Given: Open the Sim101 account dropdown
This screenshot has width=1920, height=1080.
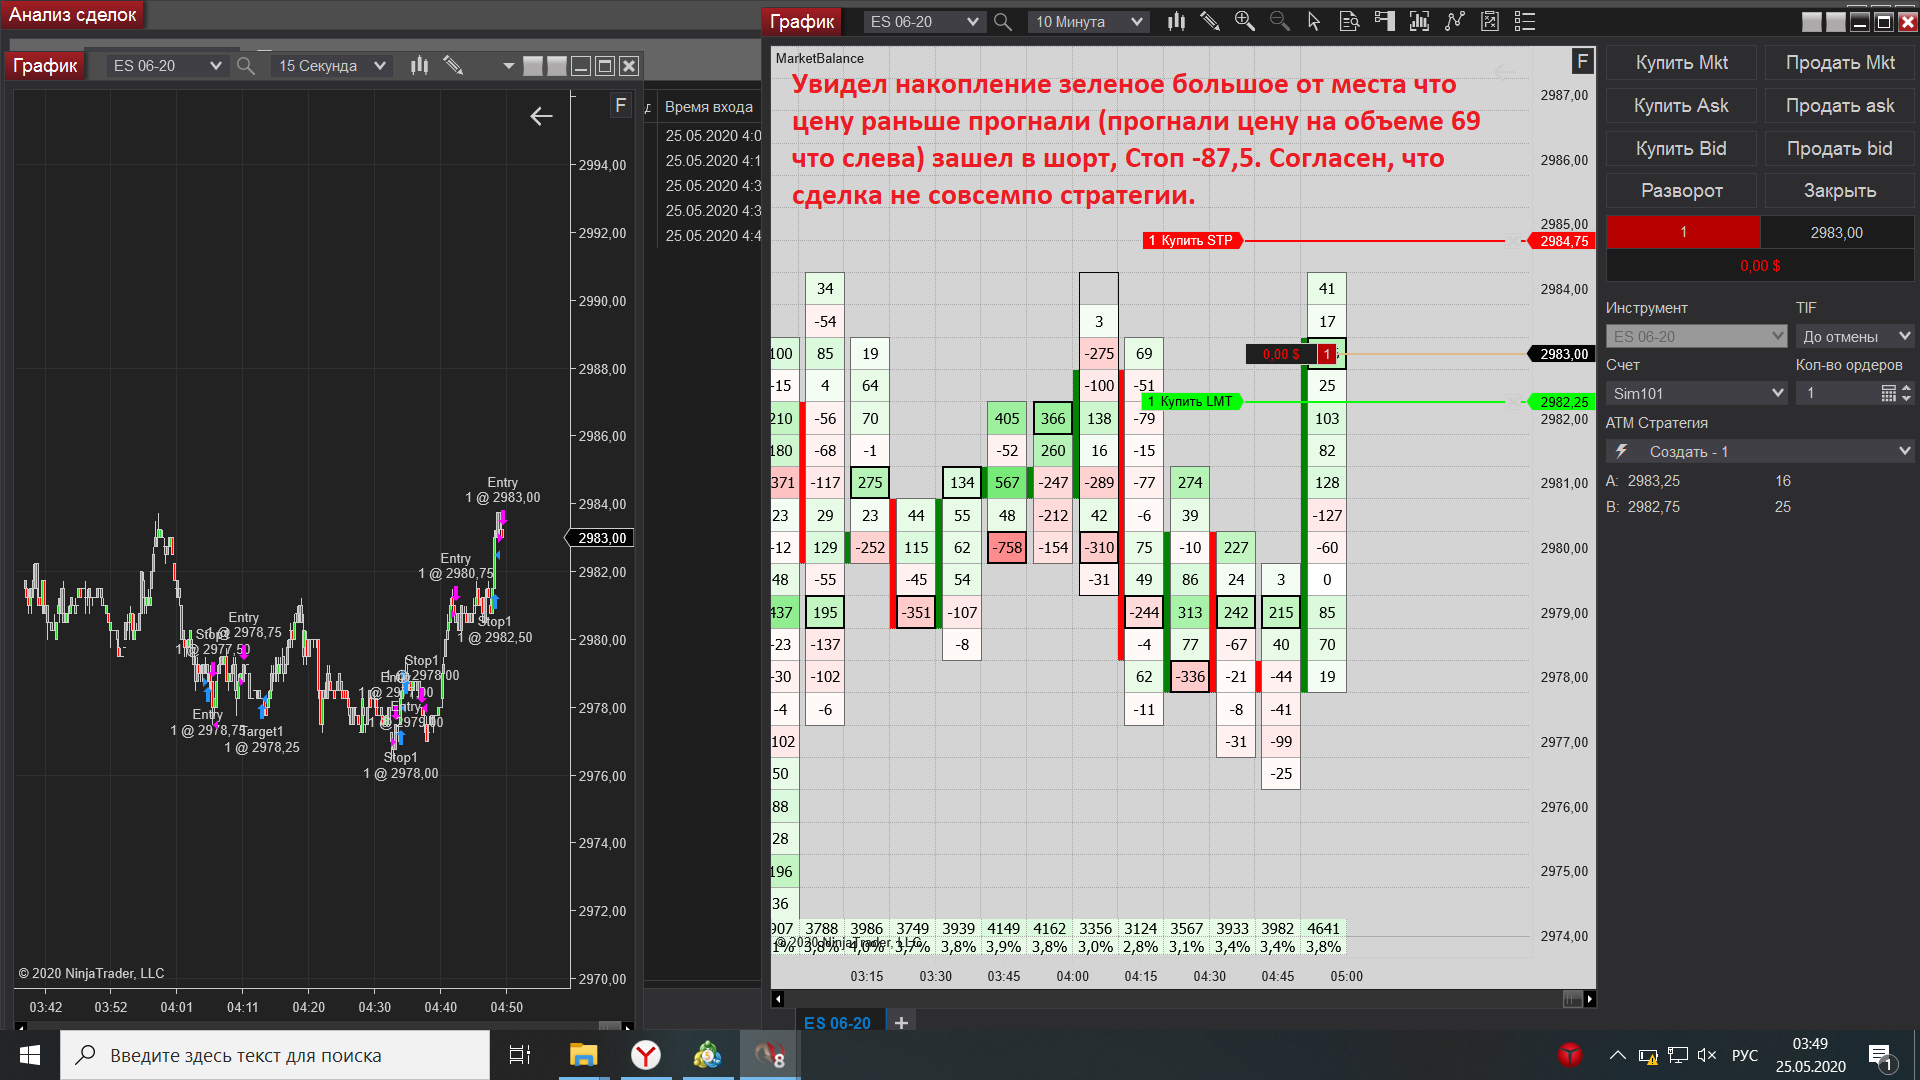Looking at the screenshot, I should pos(1696,394).
